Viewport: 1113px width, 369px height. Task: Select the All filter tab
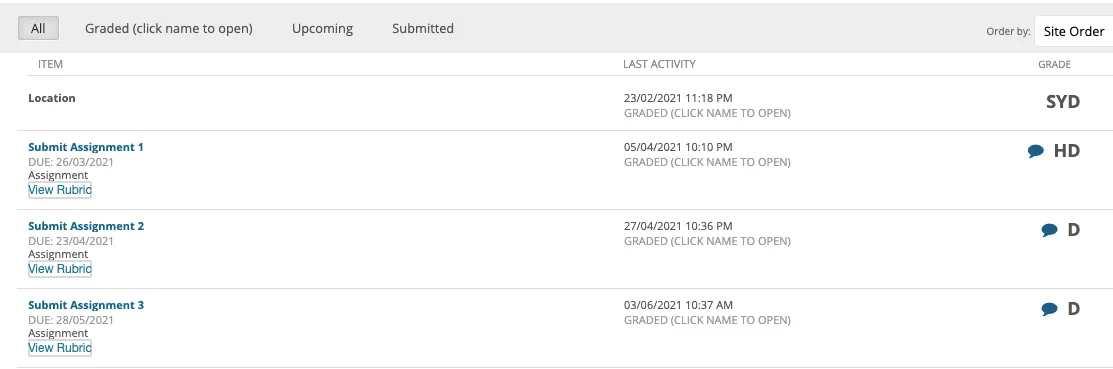(x=38, y=28)
